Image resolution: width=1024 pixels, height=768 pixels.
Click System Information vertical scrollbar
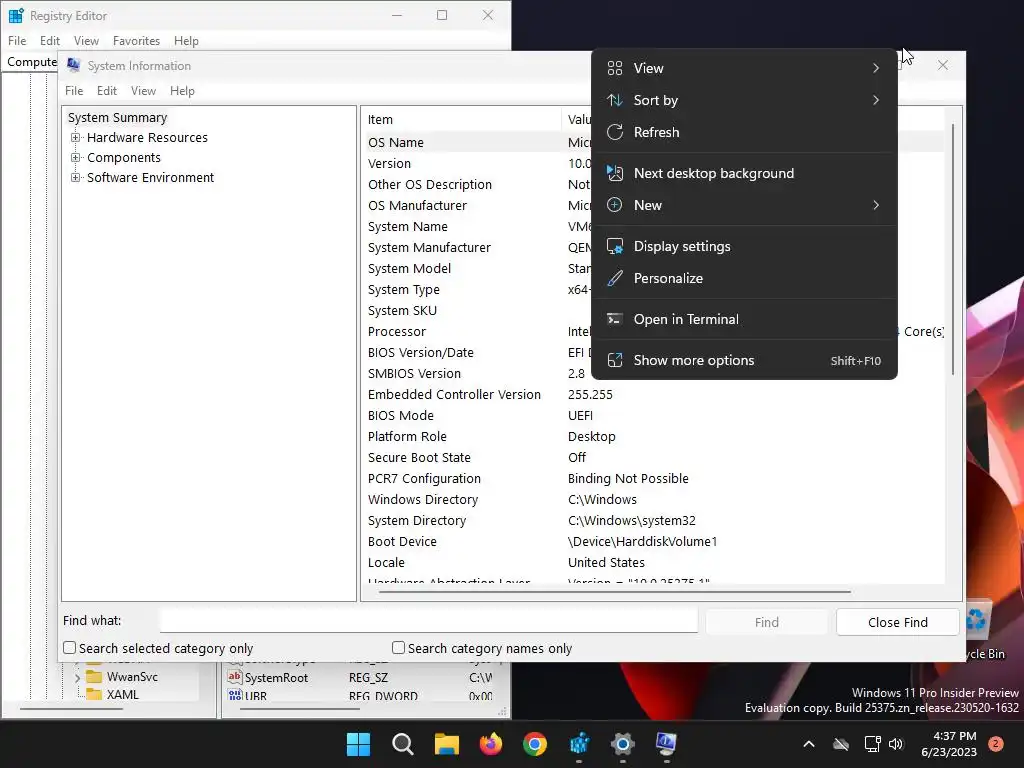click(x=953, y=249)
